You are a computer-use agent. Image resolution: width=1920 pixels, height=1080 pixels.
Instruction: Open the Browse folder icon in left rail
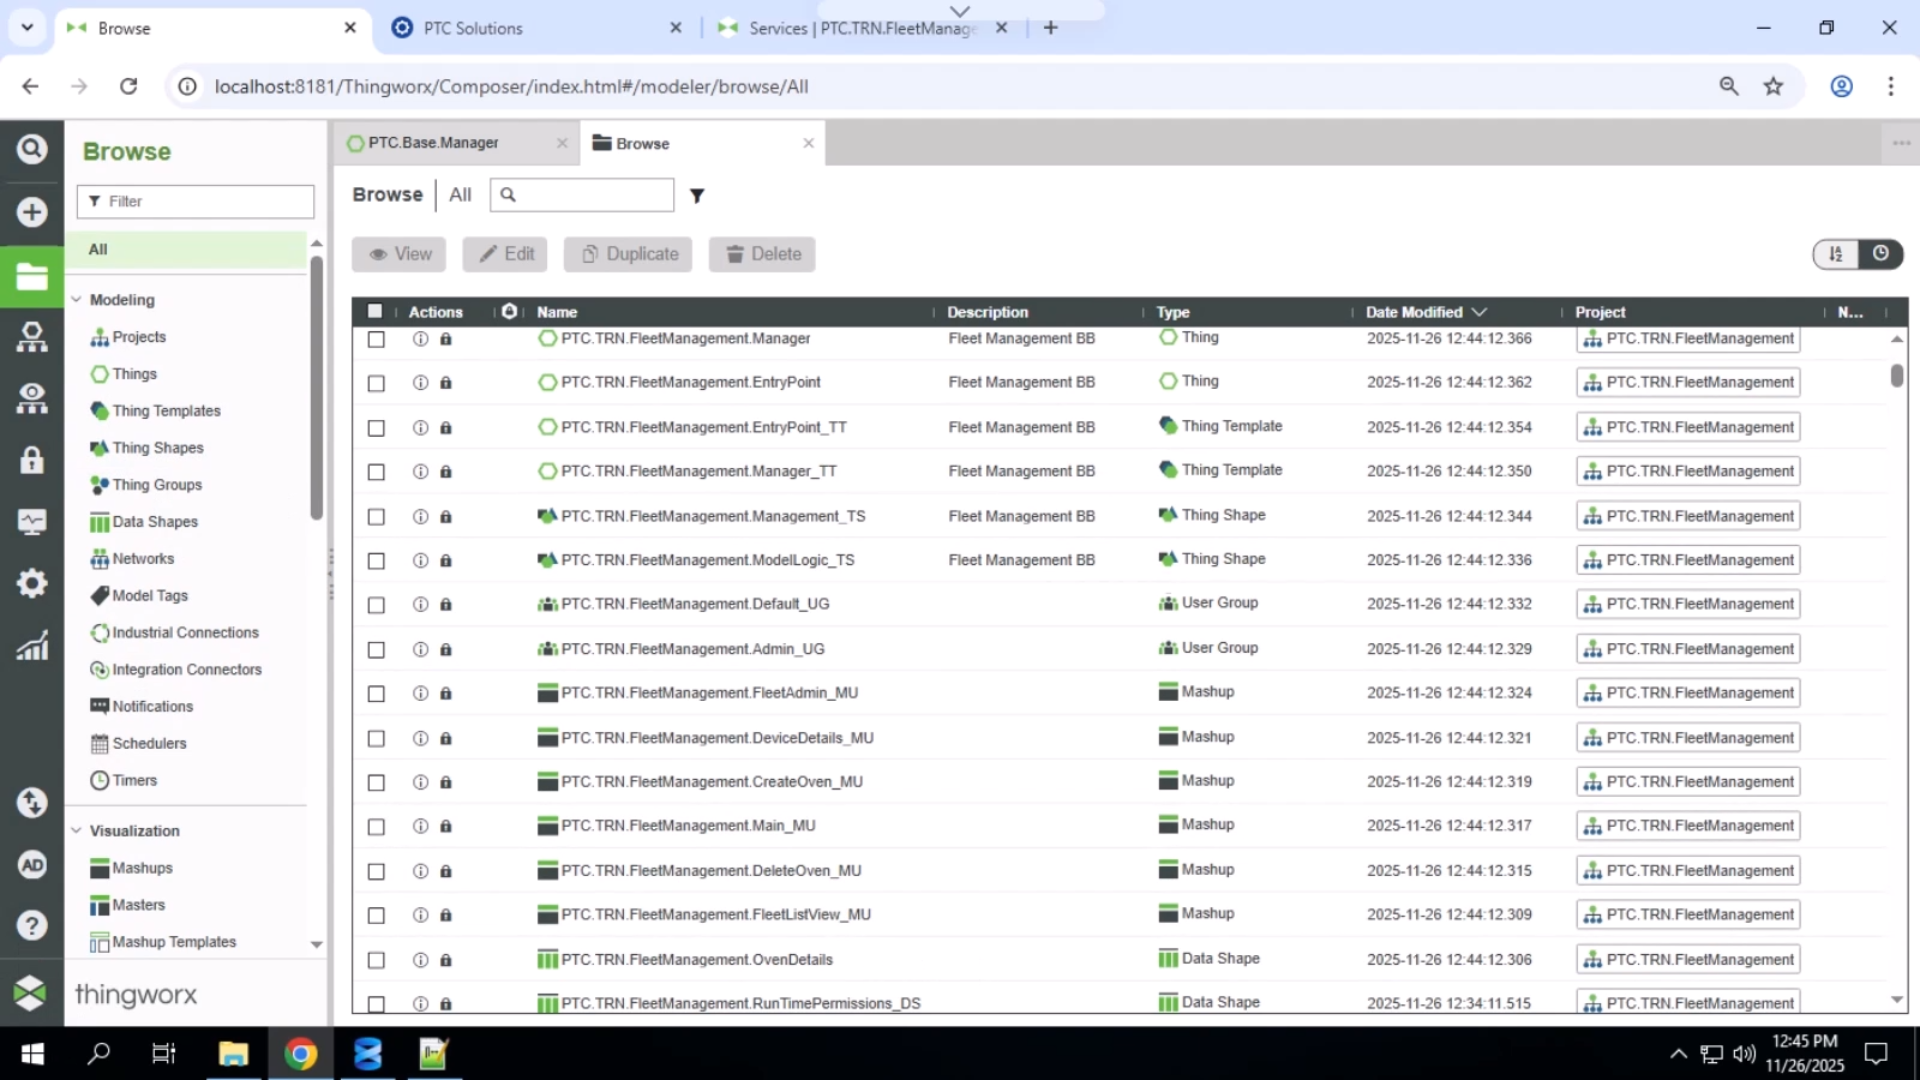coord(32,276)
